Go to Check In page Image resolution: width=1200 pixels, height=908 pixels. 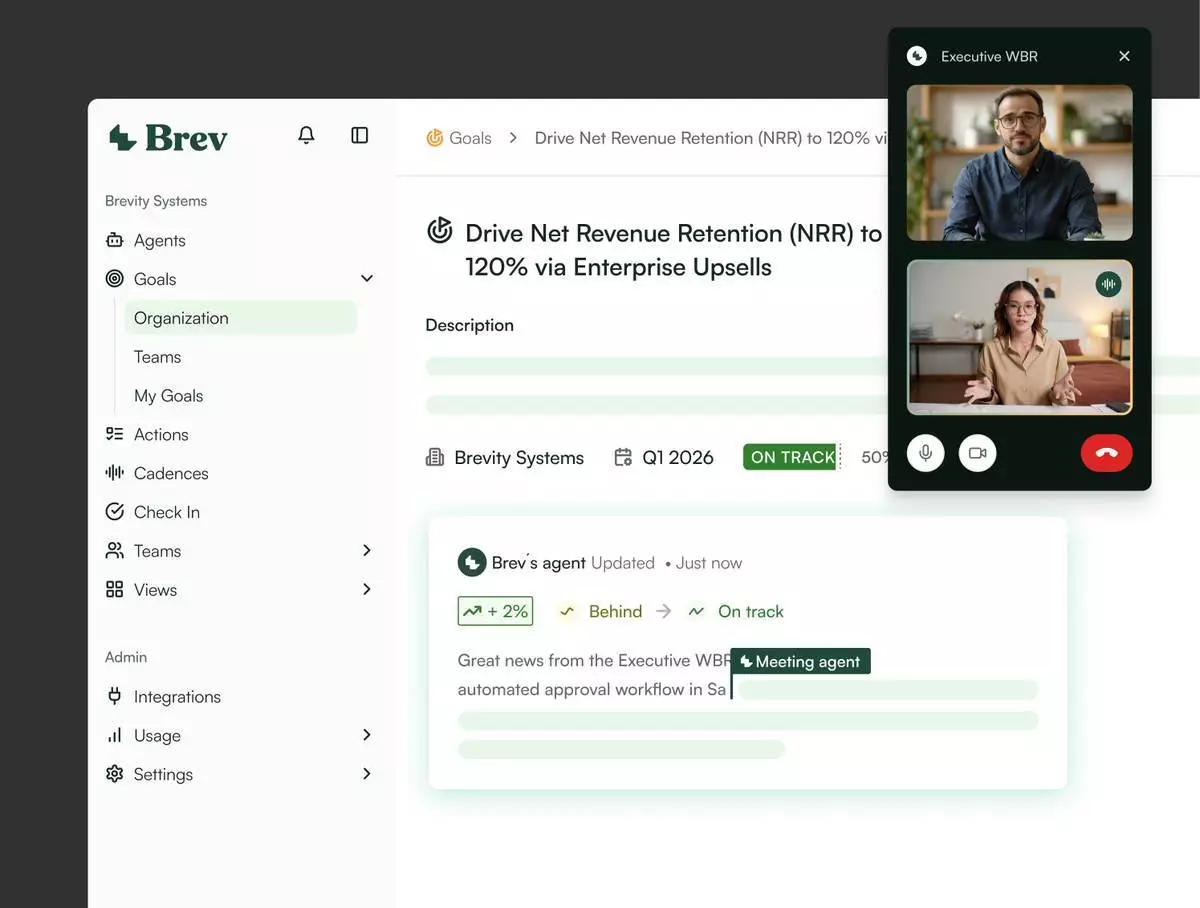point(166,512)
